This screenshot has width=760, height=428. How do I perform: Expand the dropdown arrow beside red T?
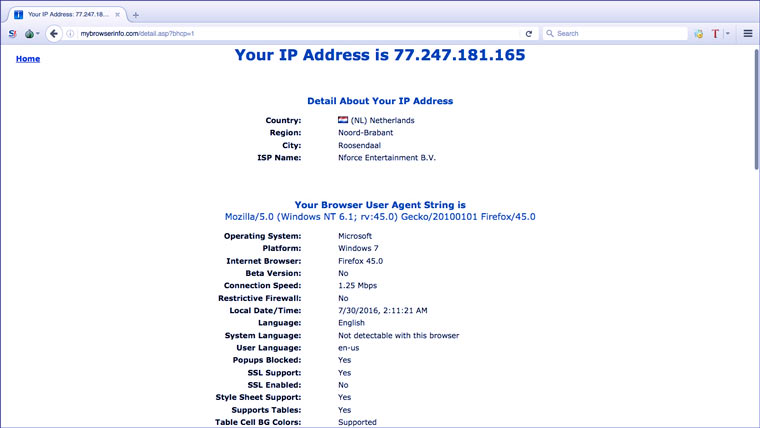728,33
